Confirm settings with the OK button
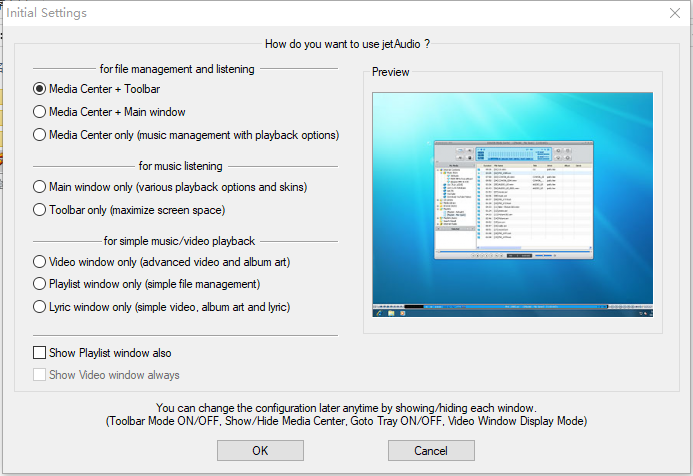 [x=260, y=451]
